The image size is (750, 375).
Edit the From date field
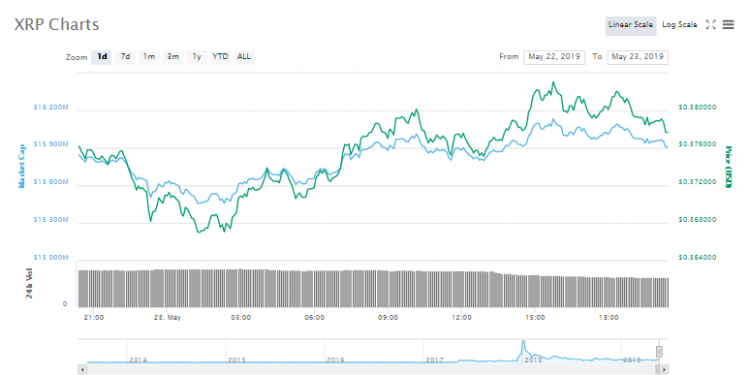(x=554, y=57)
